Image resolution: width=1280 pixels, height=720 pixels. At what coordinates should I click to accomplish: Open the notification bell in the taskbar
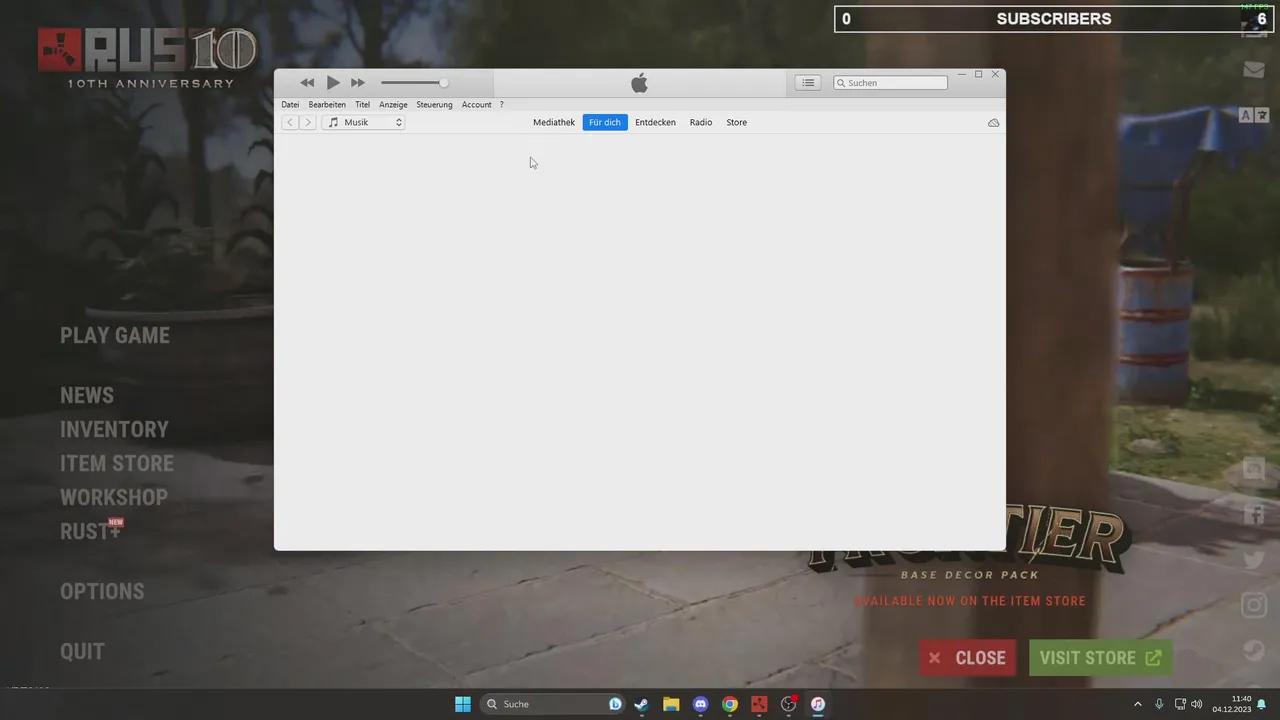point(1262,704)
